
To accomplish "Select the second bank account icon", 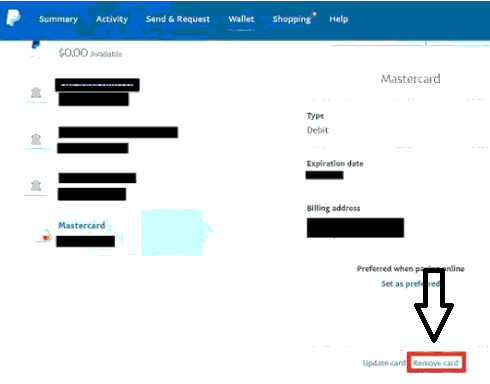I will pos(36,139).
